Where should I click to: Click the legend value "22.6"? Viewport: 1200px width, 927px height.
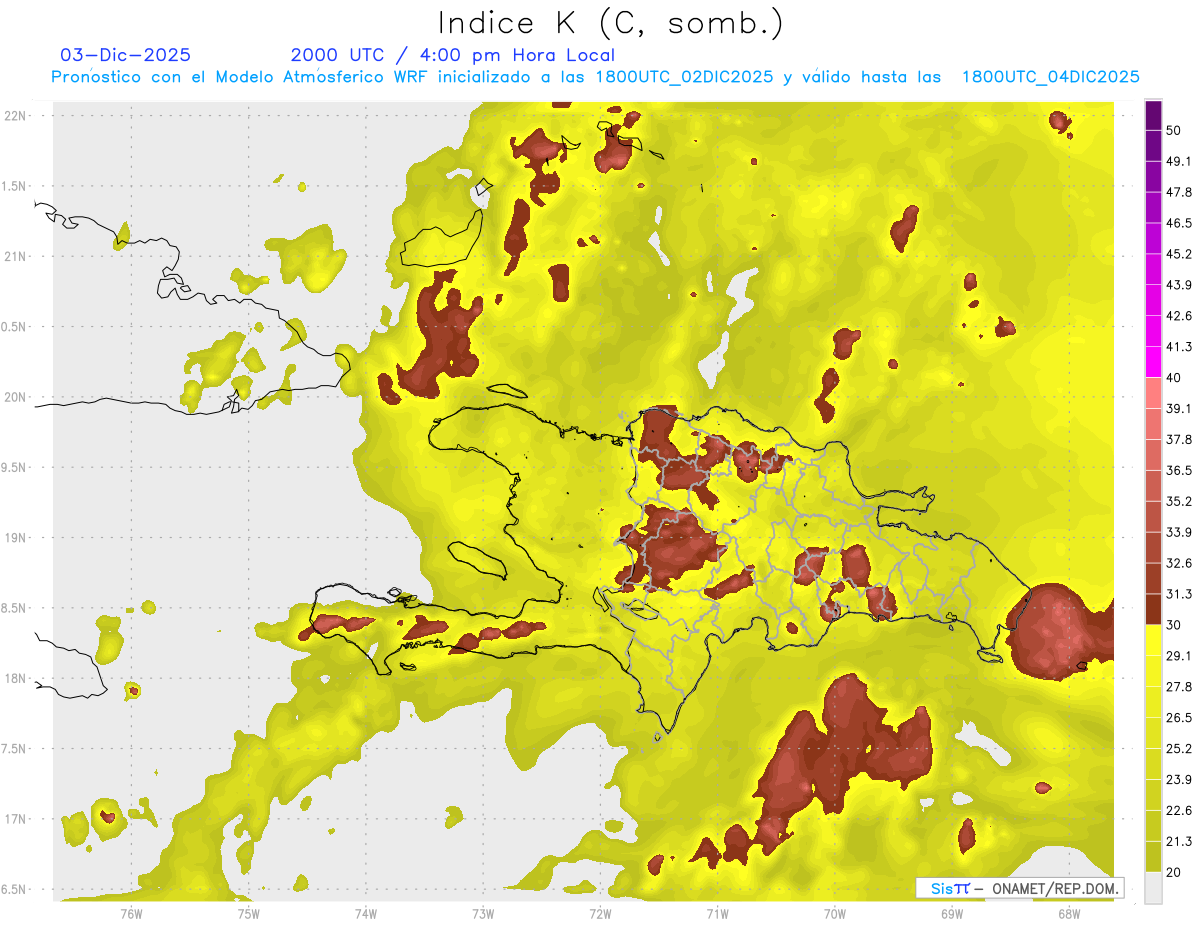[x=1179, y=811]
